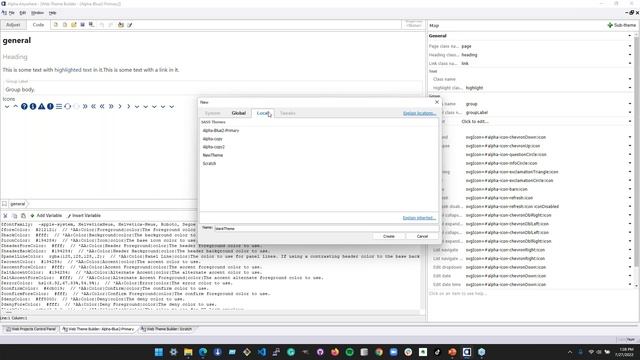Collapse the General section in Map panel
The width and height of the screenshot is (640, 360).
click(x=630, y=36)
